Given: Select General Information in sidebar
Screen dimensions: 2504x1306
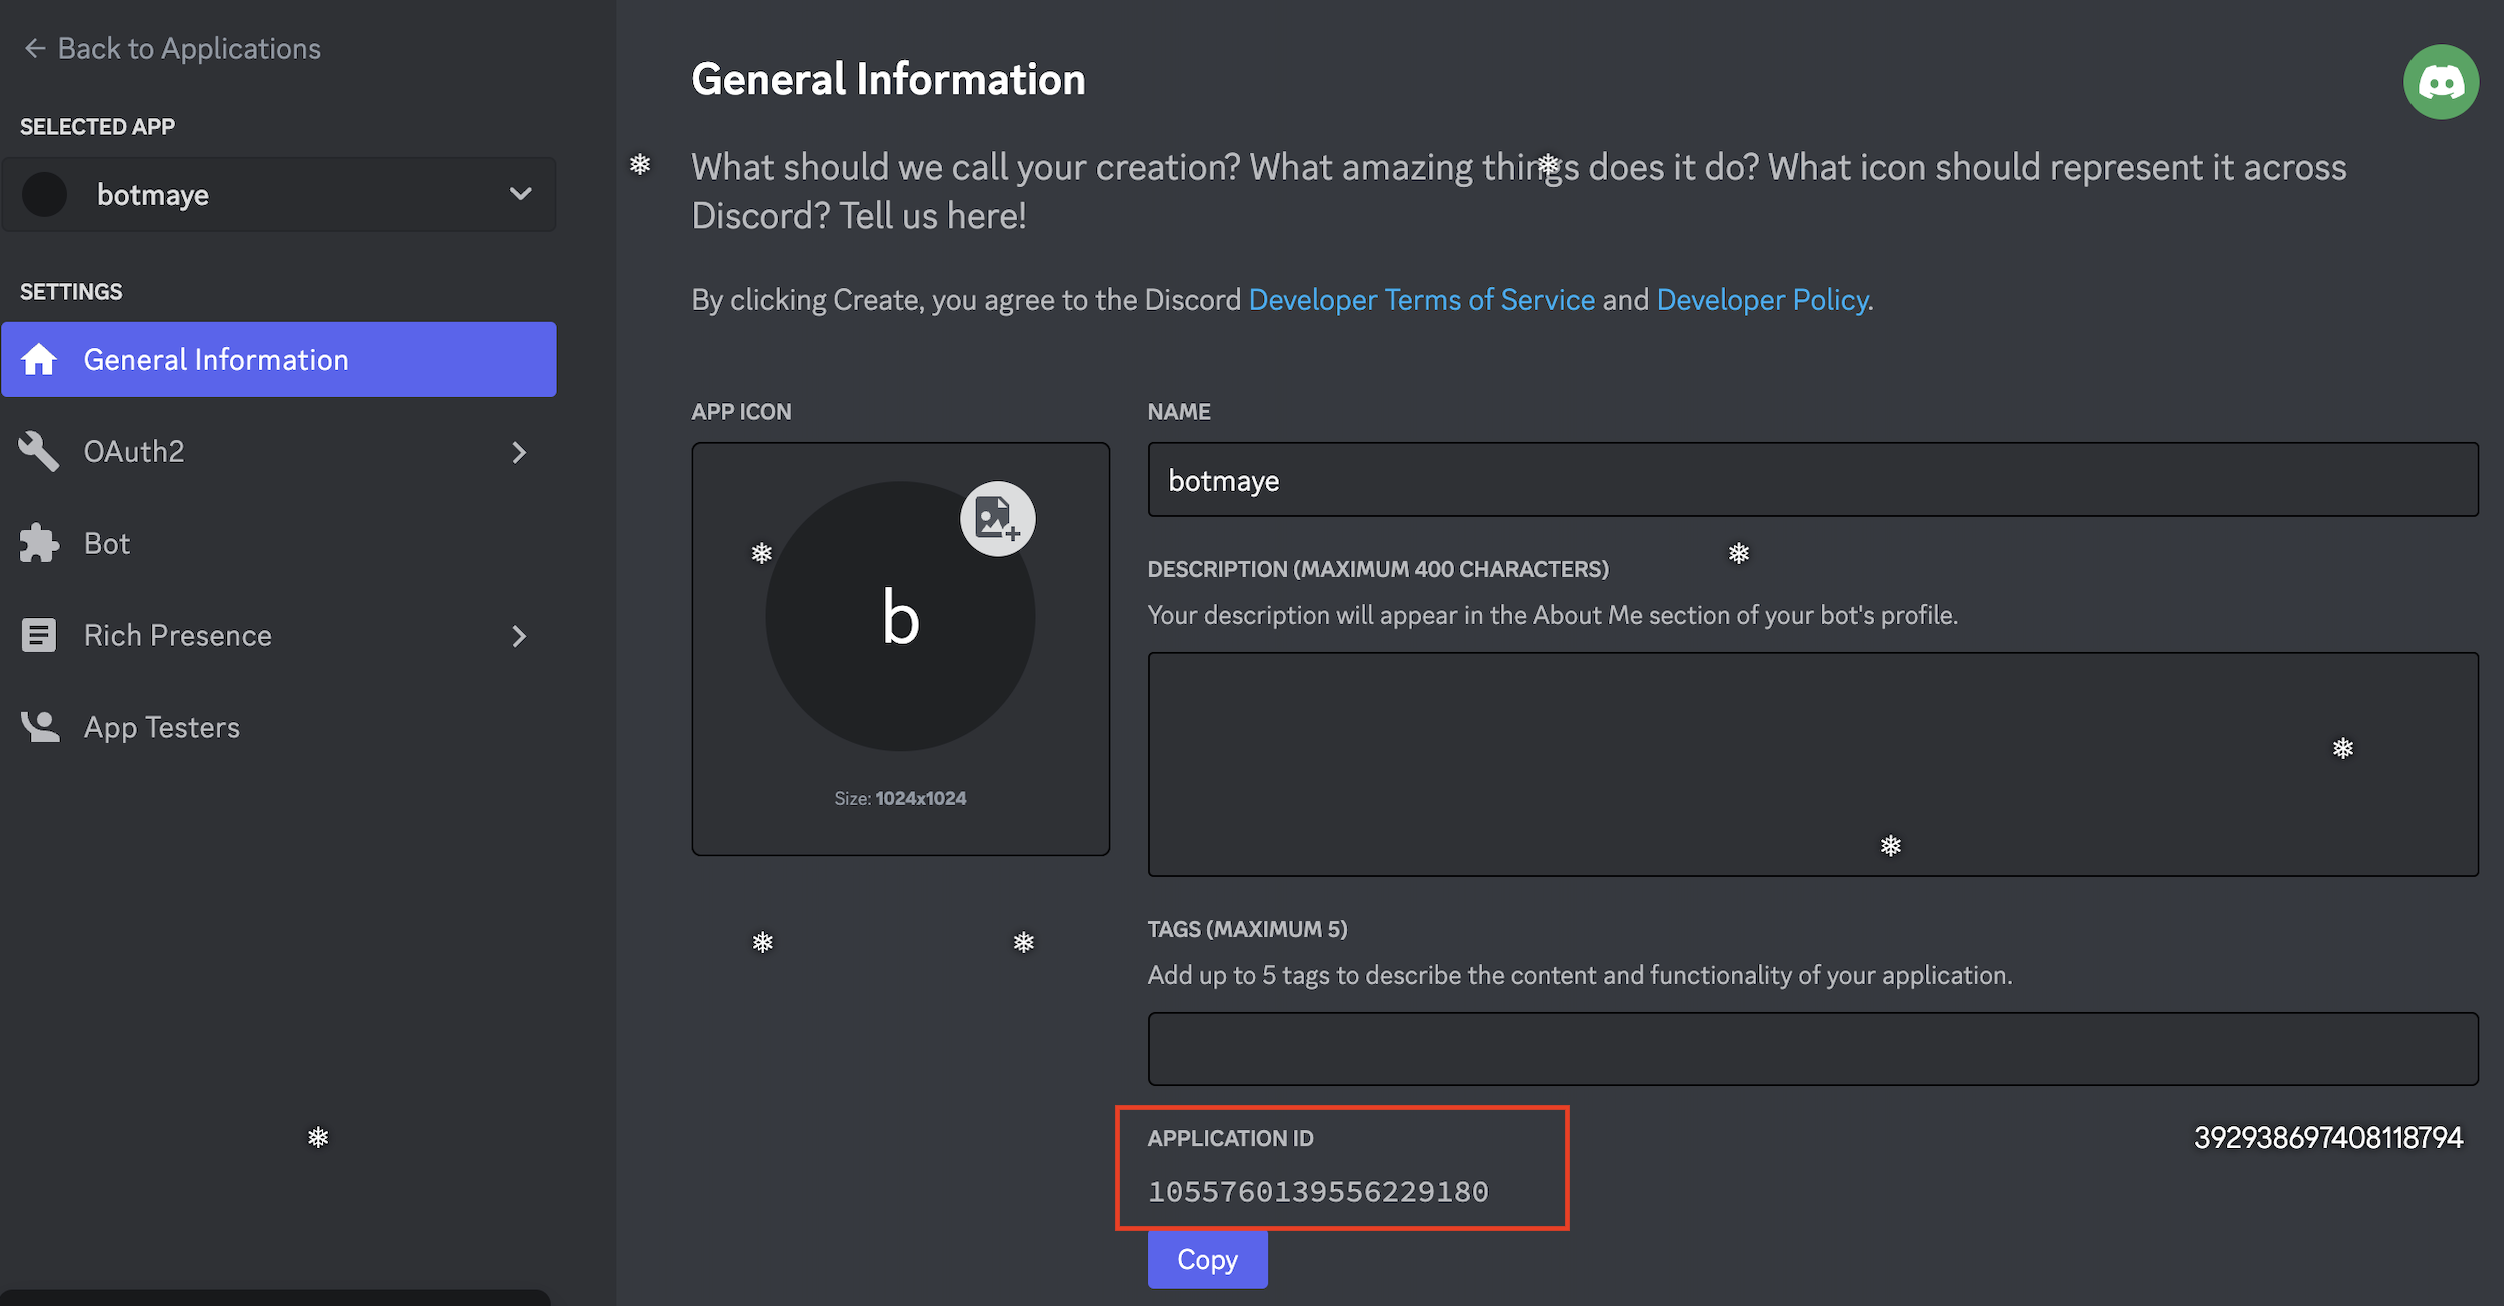Looking at the screenshot, I should pos(216,360).
